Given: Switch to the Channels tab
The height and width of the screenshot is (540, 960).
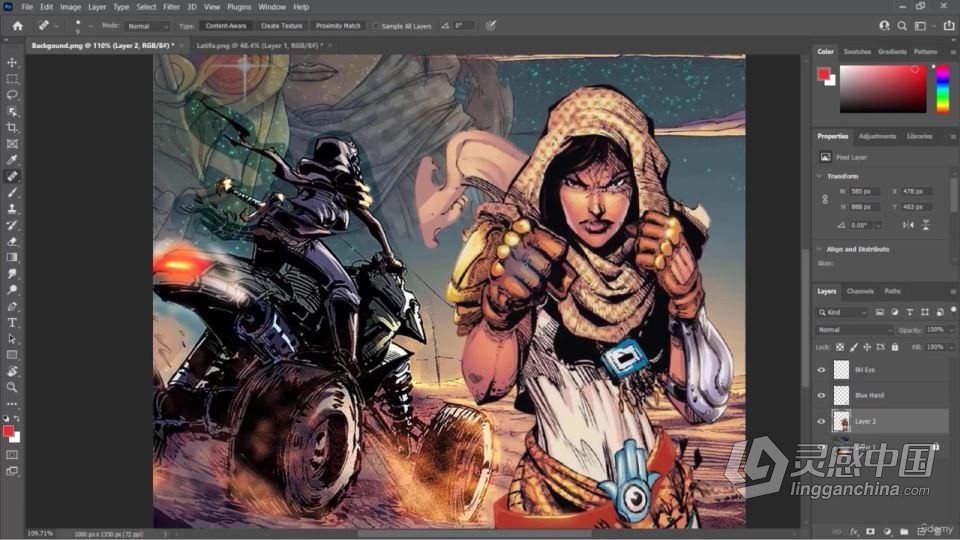Looking at the screenshot, I should 860,291.
